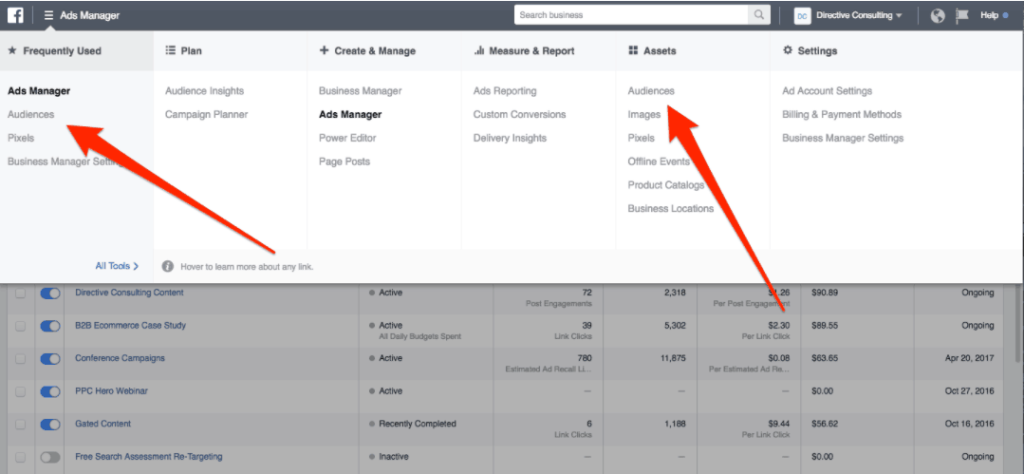Click the Facebook logo icon
Image resolution: width=1024 pixels, height=474 pixels.
point(16,15)
